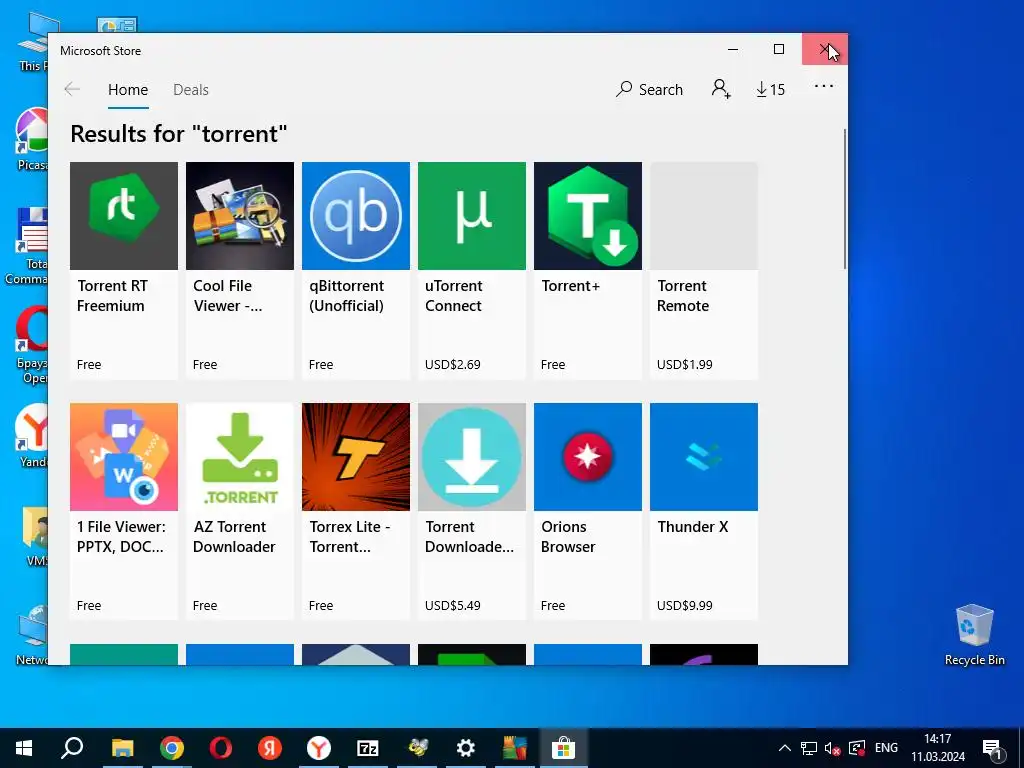
Task: Open 7-Zip from taskbar
Action: point(368,748)
